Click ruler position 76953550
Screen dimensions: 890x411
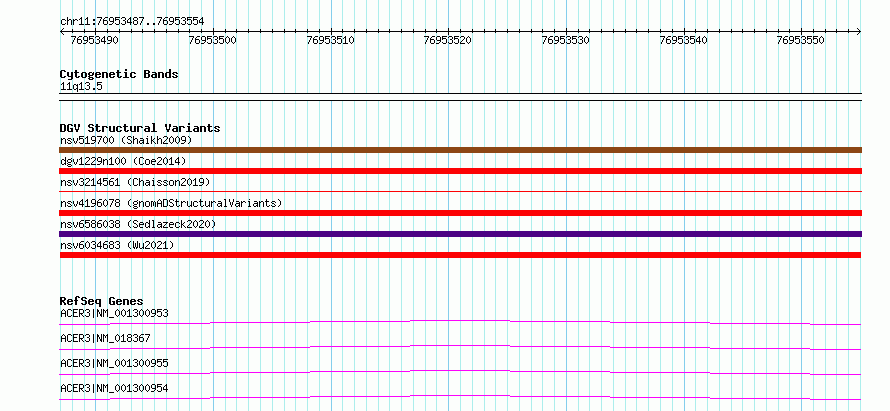pos(801,40)
